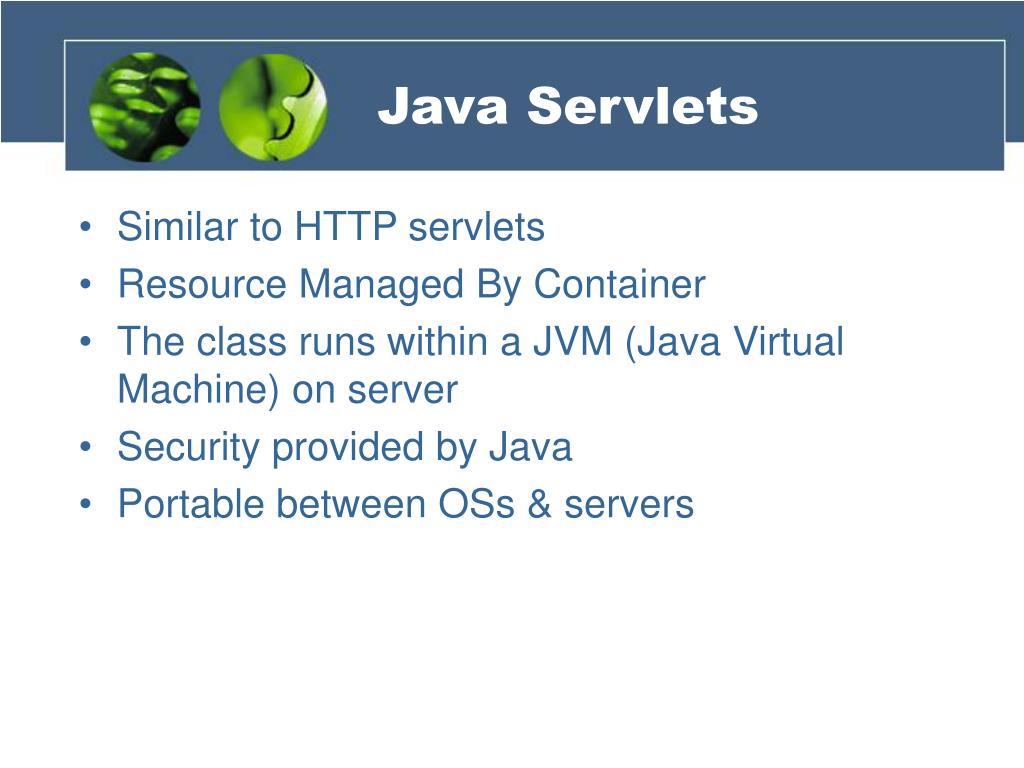Screen dimensions: 1024x768
Task: Select the Java Servlets slide title
Action: pyautogui.click(x=568, y=106)
